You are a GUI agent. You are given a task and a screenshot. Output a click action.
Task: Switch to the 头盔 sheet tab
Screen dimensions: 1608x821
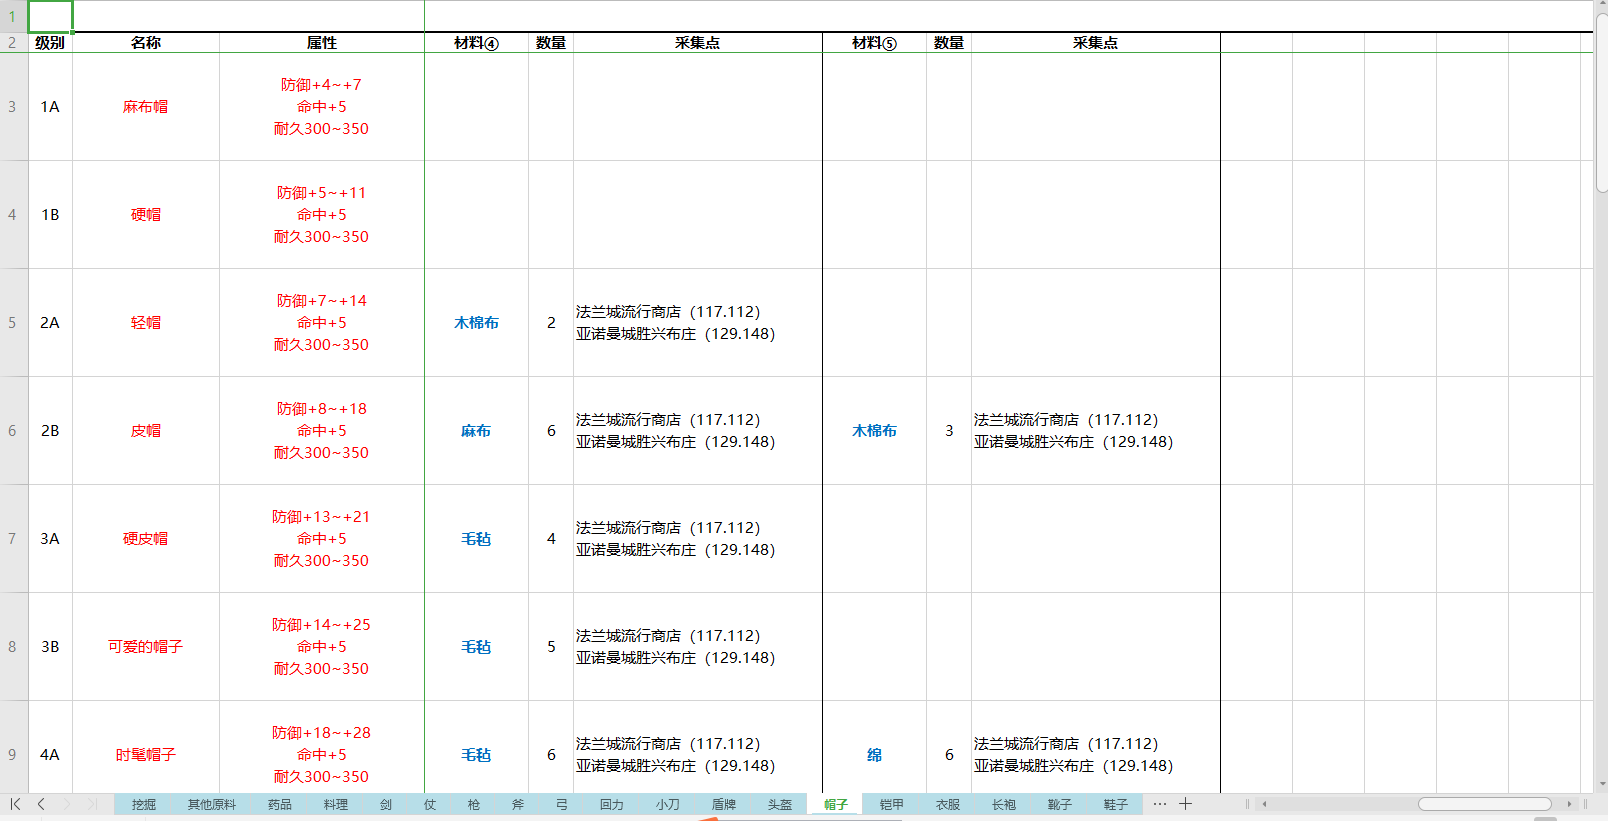tap(780, 804)
